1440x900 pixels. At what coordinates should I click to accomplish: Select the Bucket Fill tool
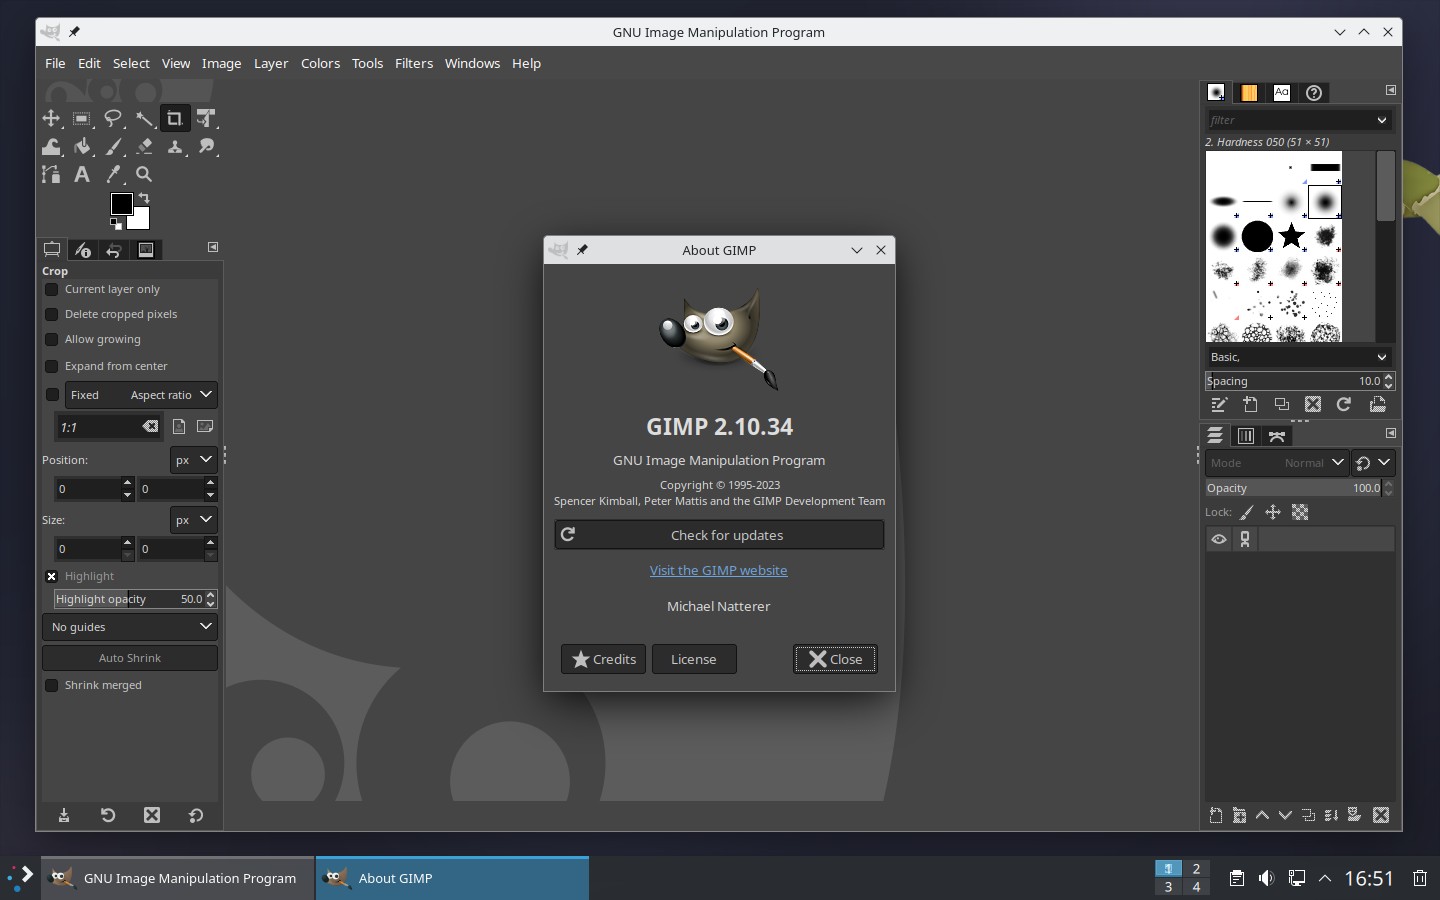point(82,147)
